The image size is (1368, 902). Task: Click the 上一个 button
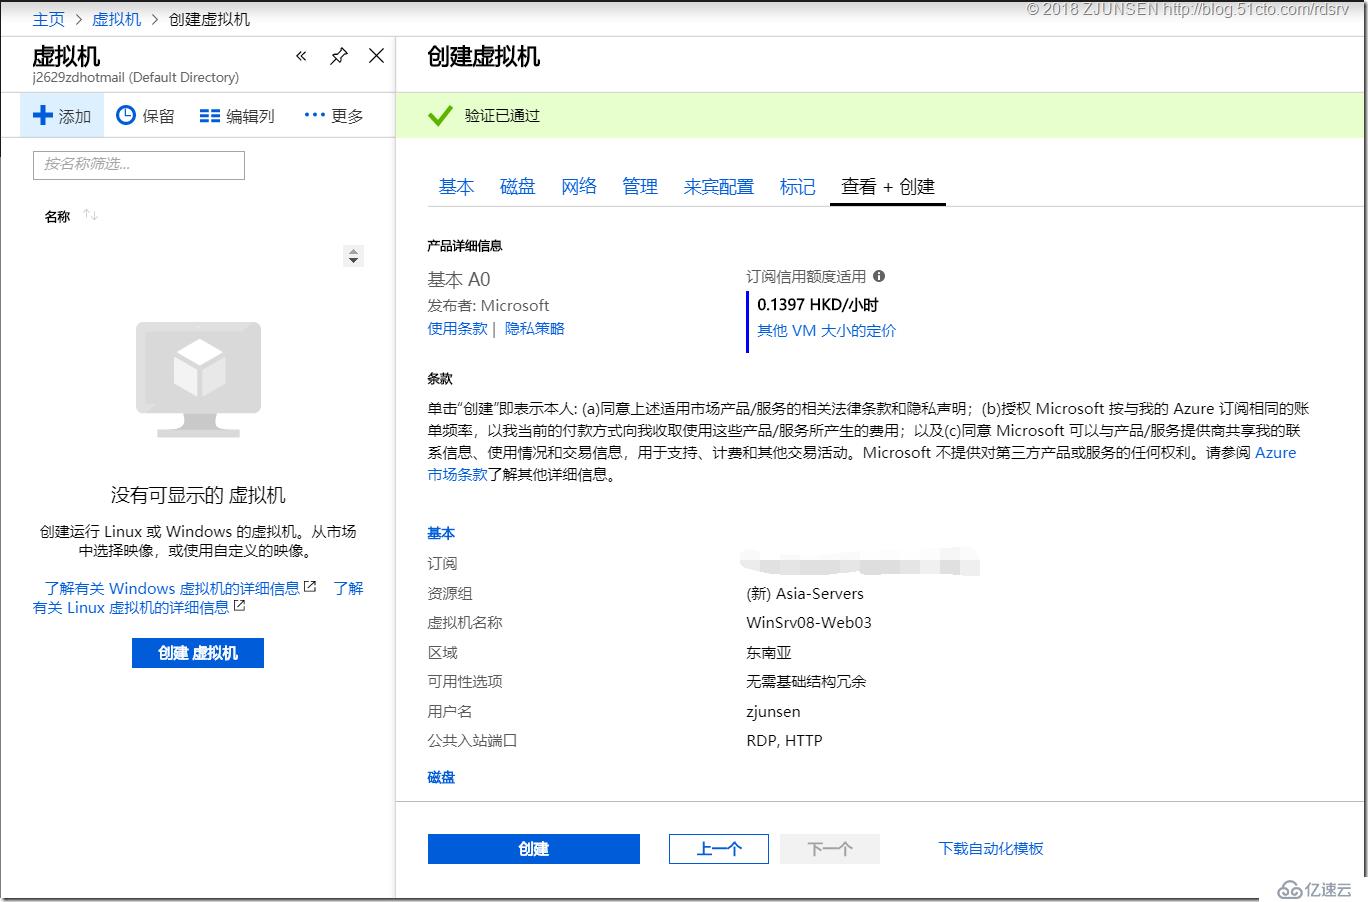719,849
